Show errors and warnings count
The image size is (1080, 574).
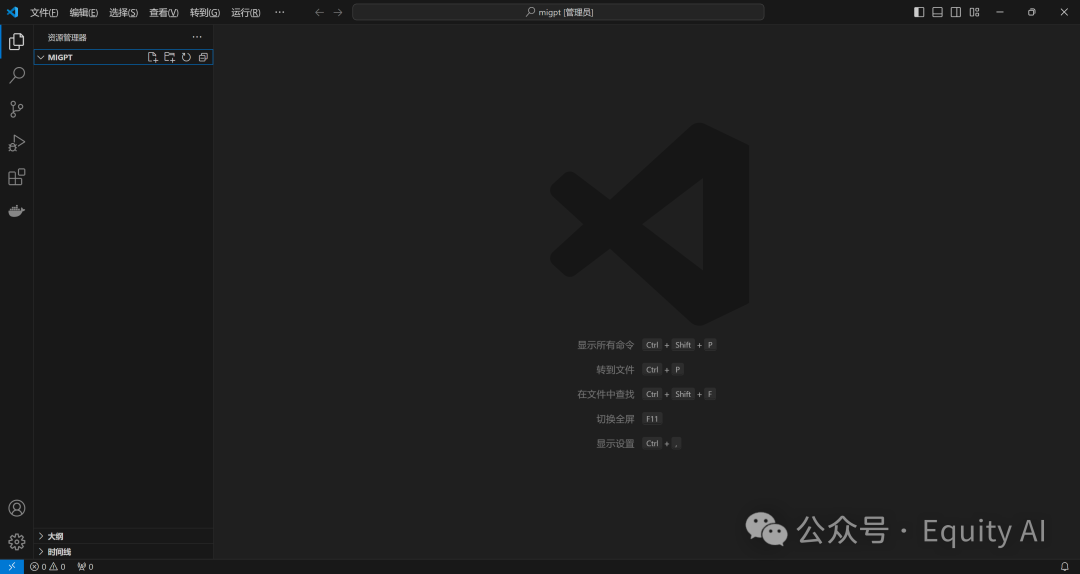pyautogui.click(x=48, y=566)
